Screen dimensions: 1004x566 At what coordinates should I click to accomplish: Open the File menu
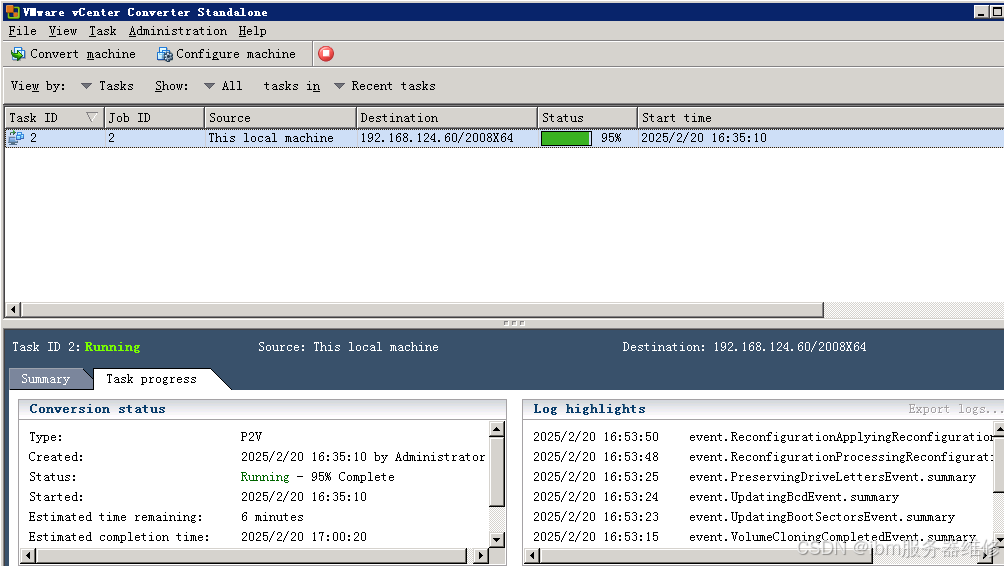point(22,31)
